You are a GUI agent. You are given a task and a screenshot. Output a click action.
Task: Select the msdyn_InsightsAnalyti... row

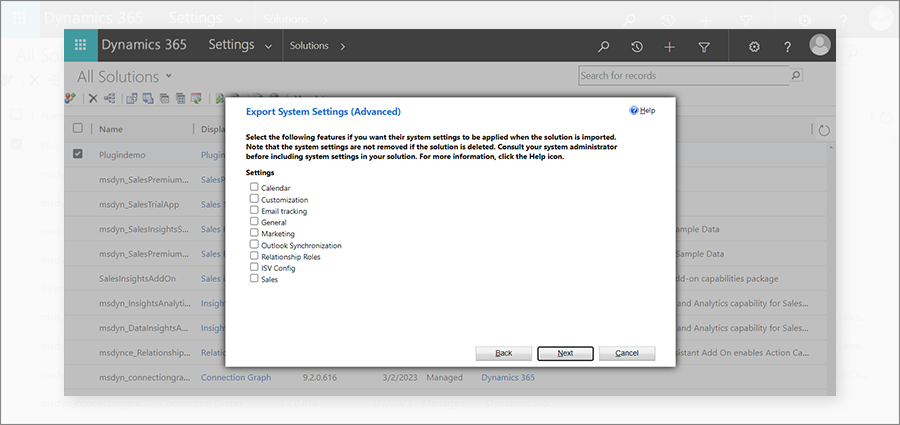[143, 303]
